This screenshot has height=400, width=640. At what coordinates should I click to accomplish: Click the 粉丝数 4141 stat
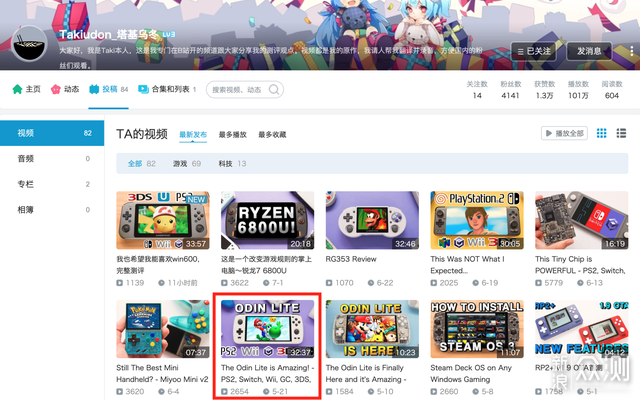pos(511,90)
